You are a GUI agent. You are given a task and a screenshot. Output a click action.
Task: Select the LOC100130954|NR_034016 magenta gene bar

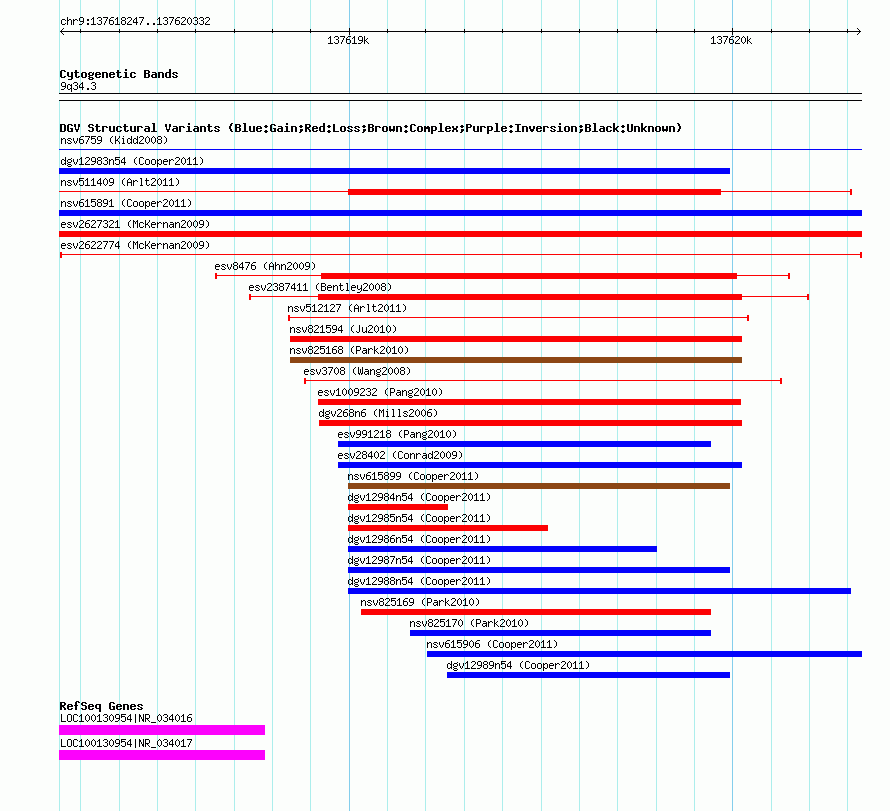(x=162, y=730)
